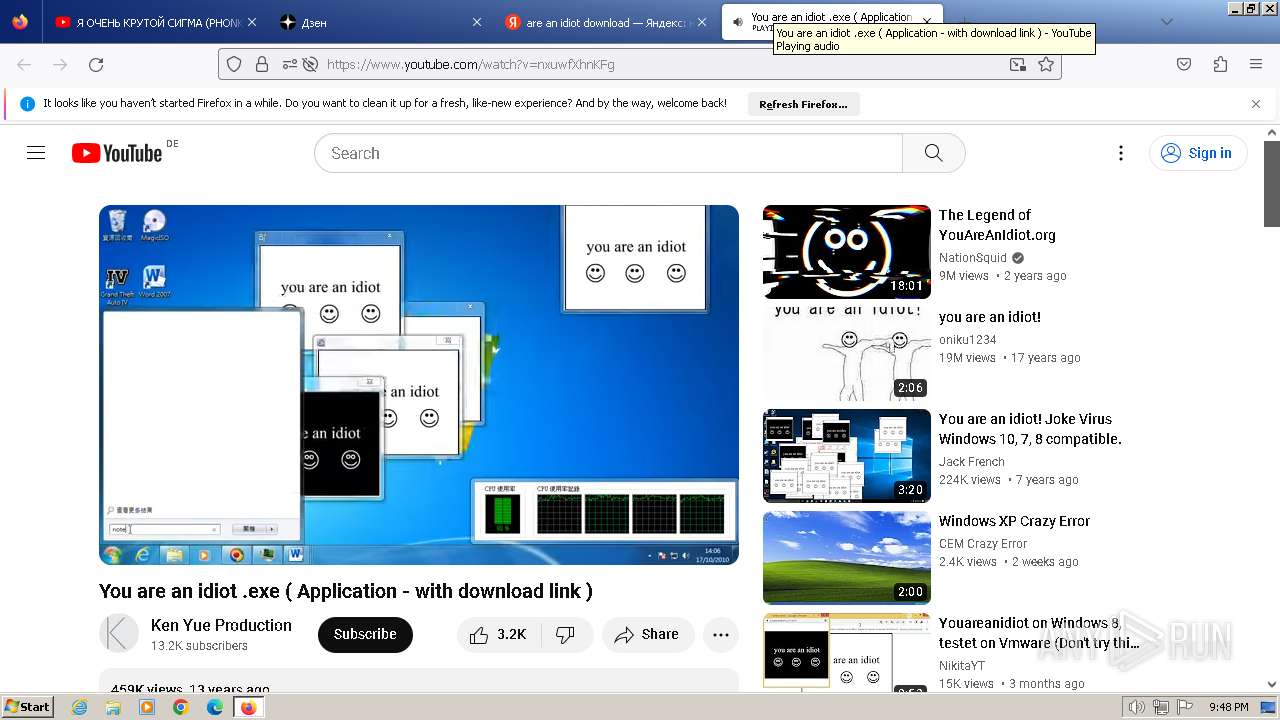Click the main video player
The image size is (1280, 720).
click(x=419, y=385)
